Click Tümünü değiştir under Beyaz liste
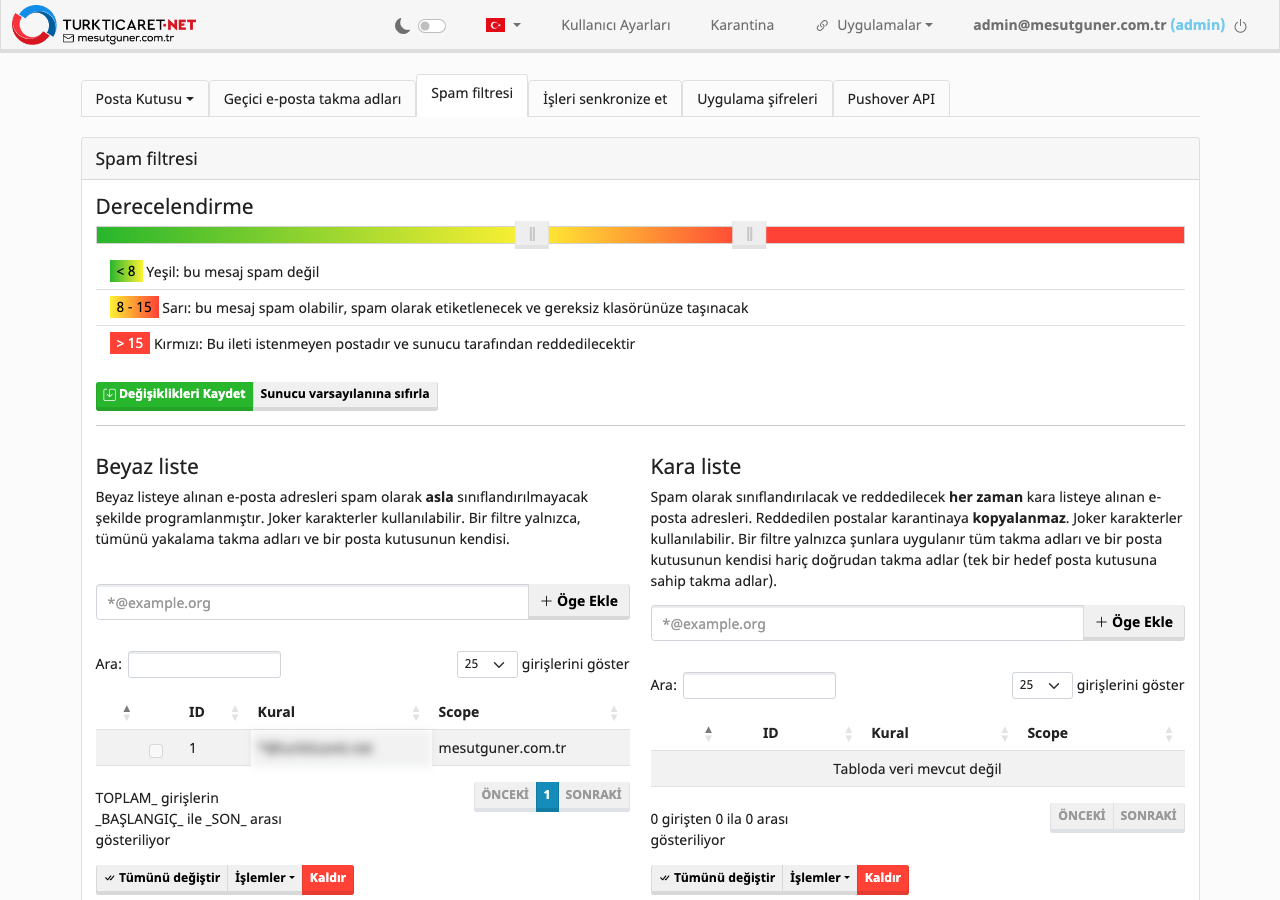Image resolution: width=1280 pixels, height=900 pixels. pyautogui.click(x=162, y=878)
